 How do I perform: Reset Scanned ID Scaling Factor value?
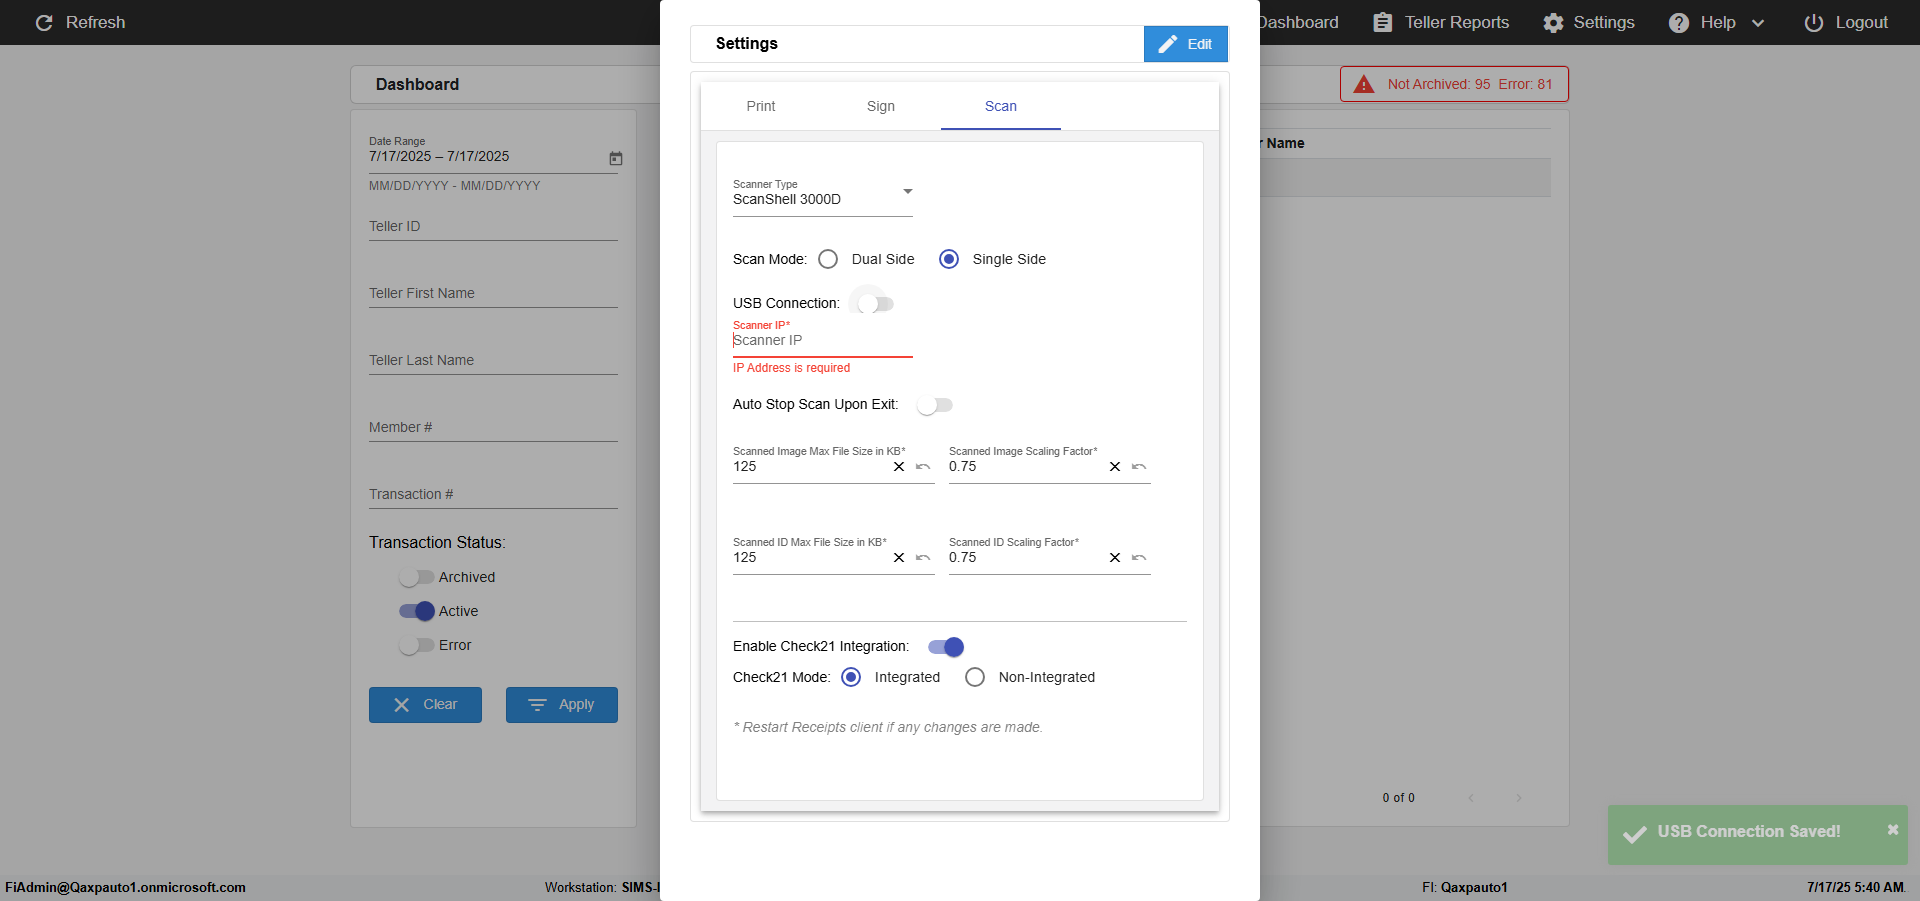coord(1139,558)
